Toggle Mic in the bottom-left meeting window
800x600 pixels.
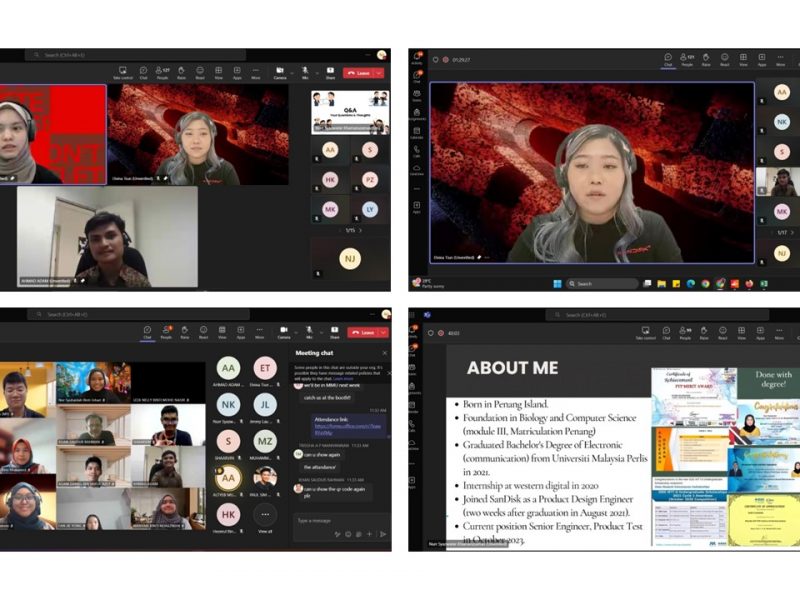tap(309, 332)
